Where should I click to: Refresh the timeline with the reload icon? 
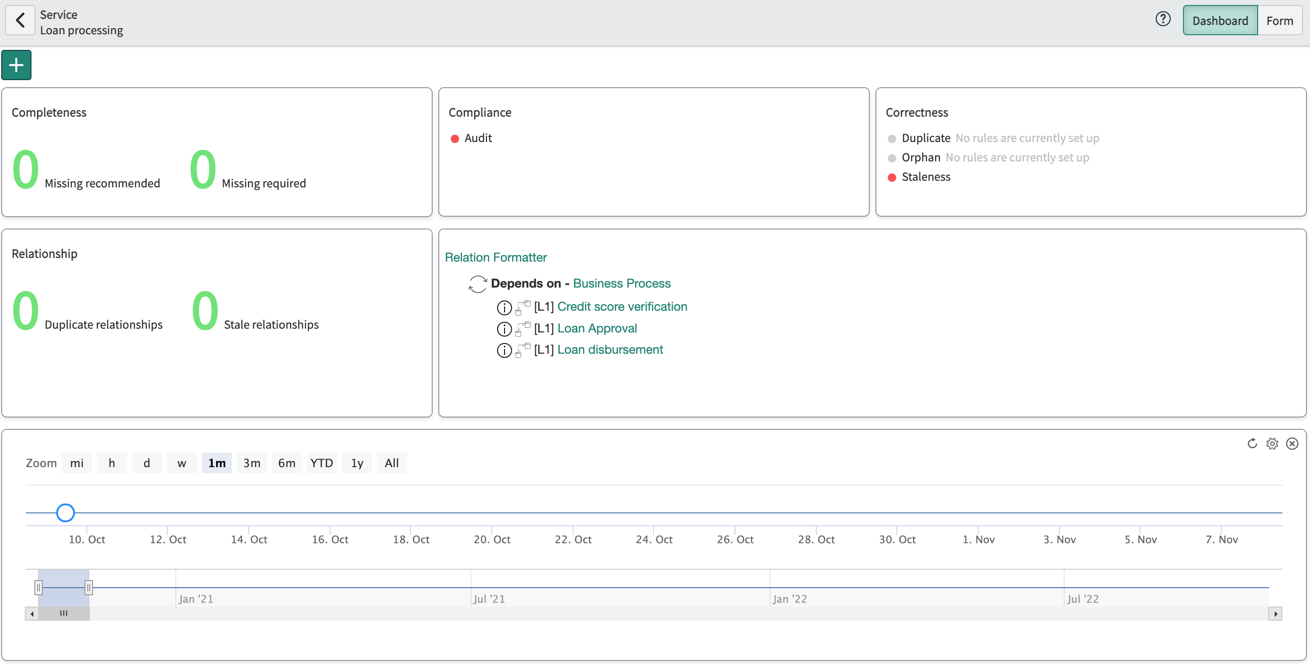[x=1252, y=443]
